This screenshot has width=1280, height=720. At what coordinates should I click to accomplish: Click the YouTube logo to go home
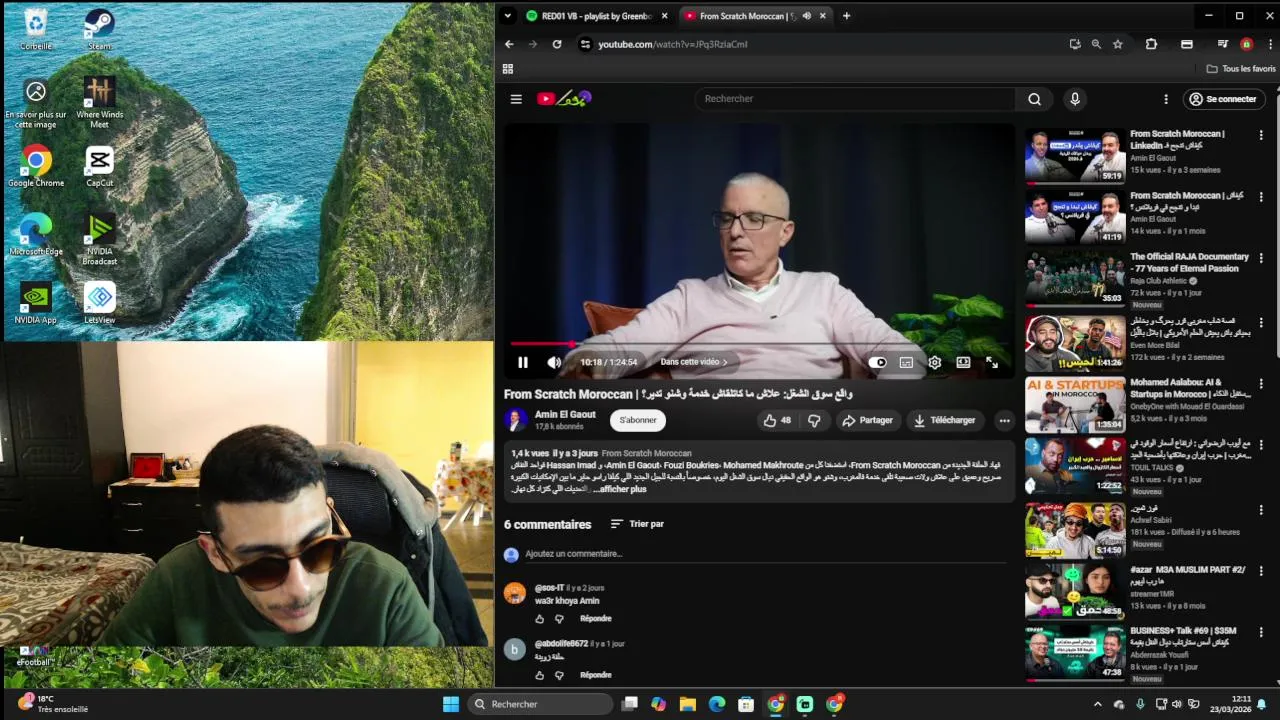point(564,98)
